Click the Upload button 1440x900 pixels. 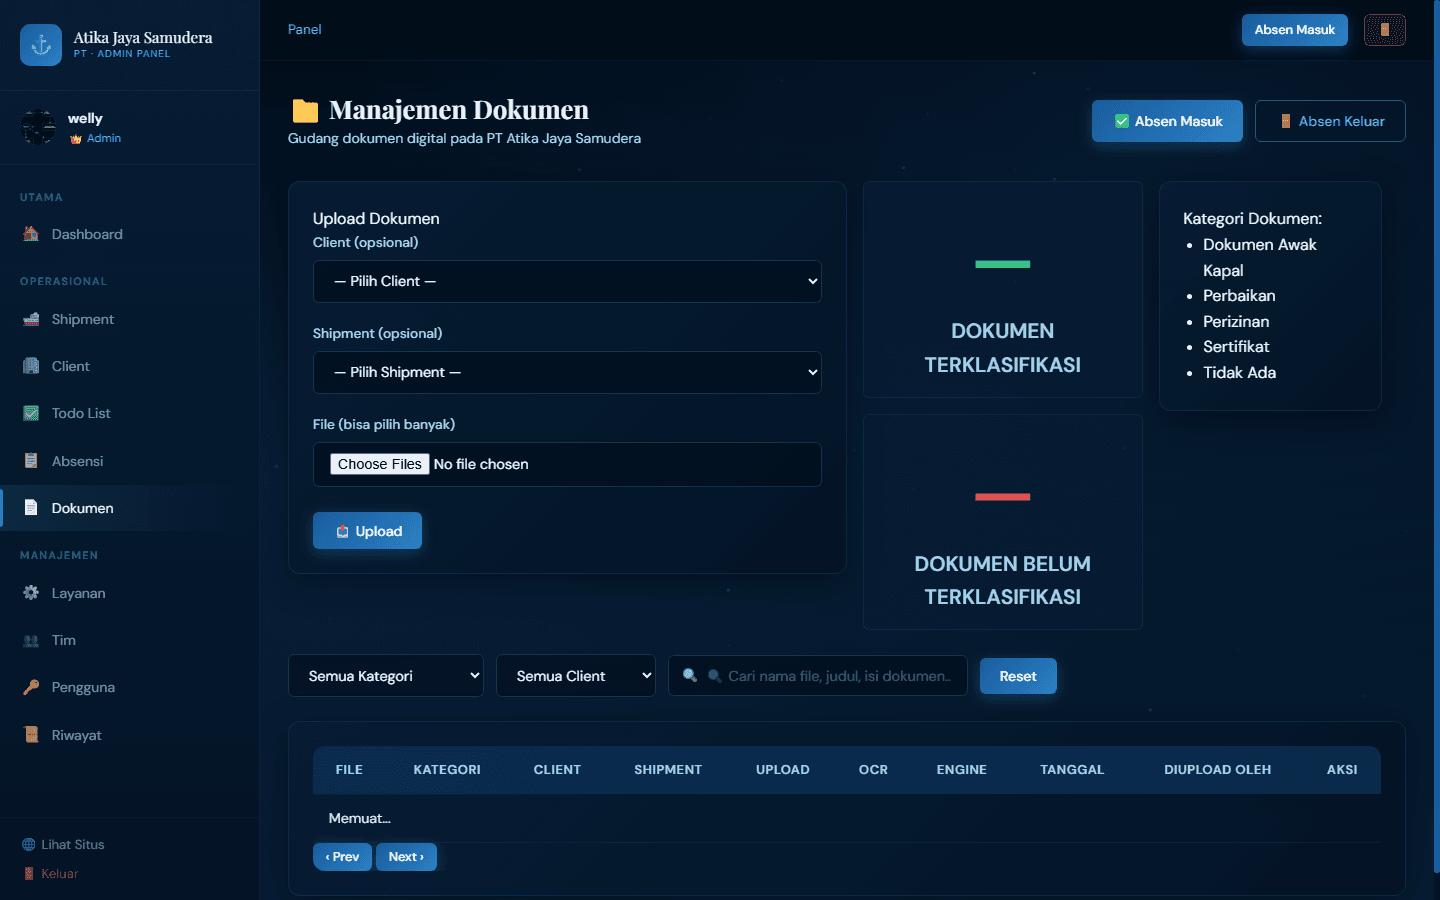click(x=367, y=531)
